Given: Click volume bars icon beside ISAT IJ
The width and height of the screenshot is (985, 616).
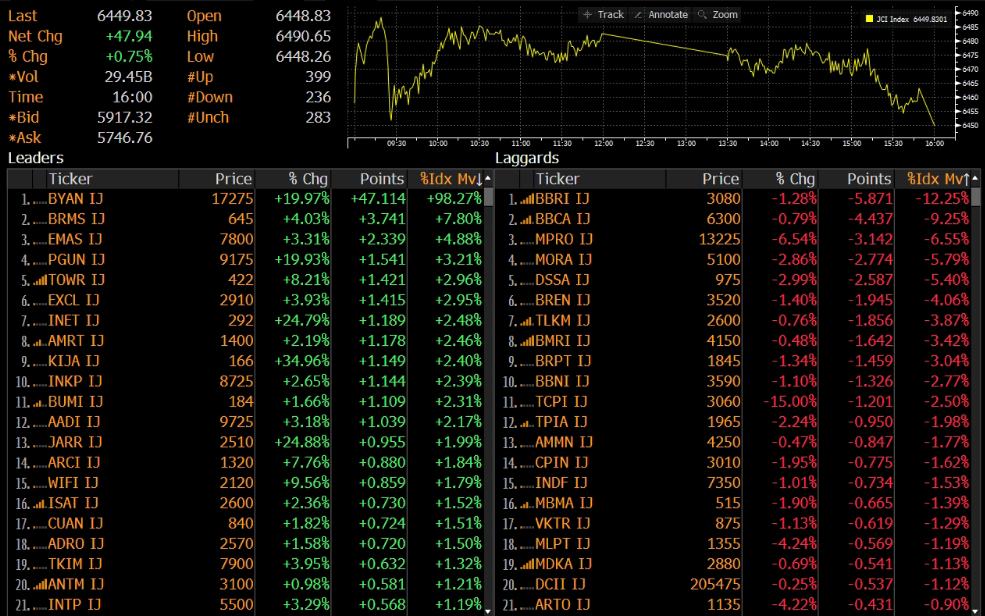Looking at the screenshot, I should point(40,504).
